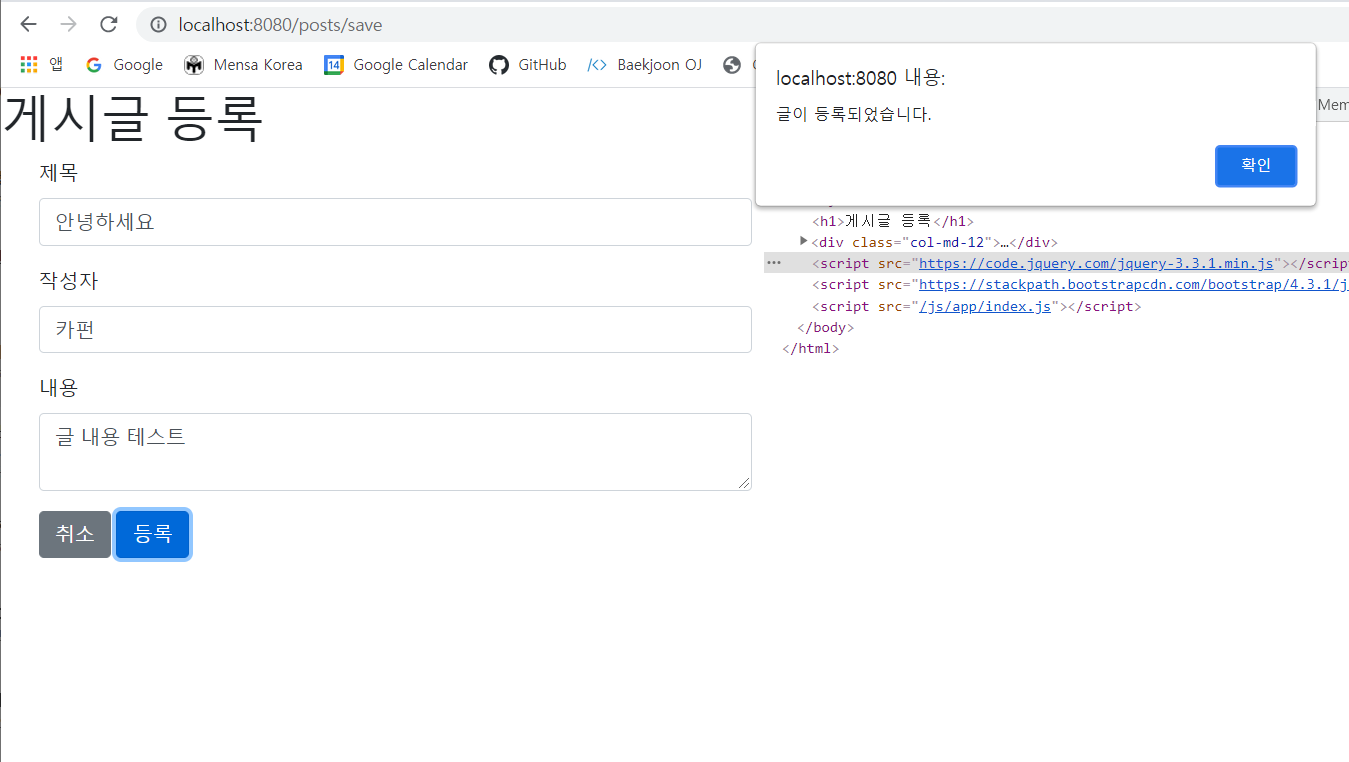The height and width of the screenshot is (762, 1349).
Task: Open the /js/app/index.js script link
Action: [985, 307]
